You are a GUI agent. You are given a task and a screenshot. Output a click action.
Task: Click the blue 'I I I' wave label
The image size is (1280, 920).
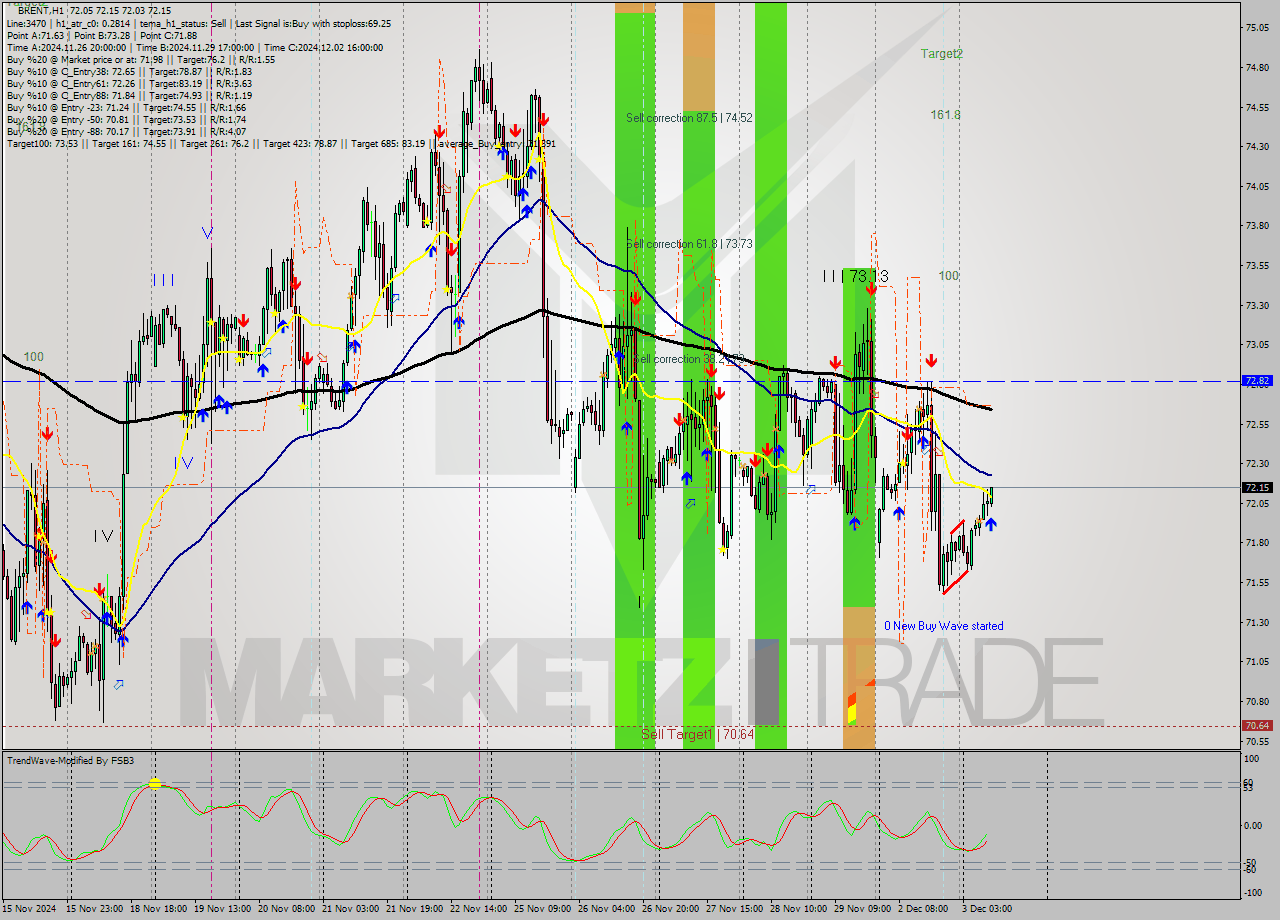pyautogui.click(x=164, y=280)
